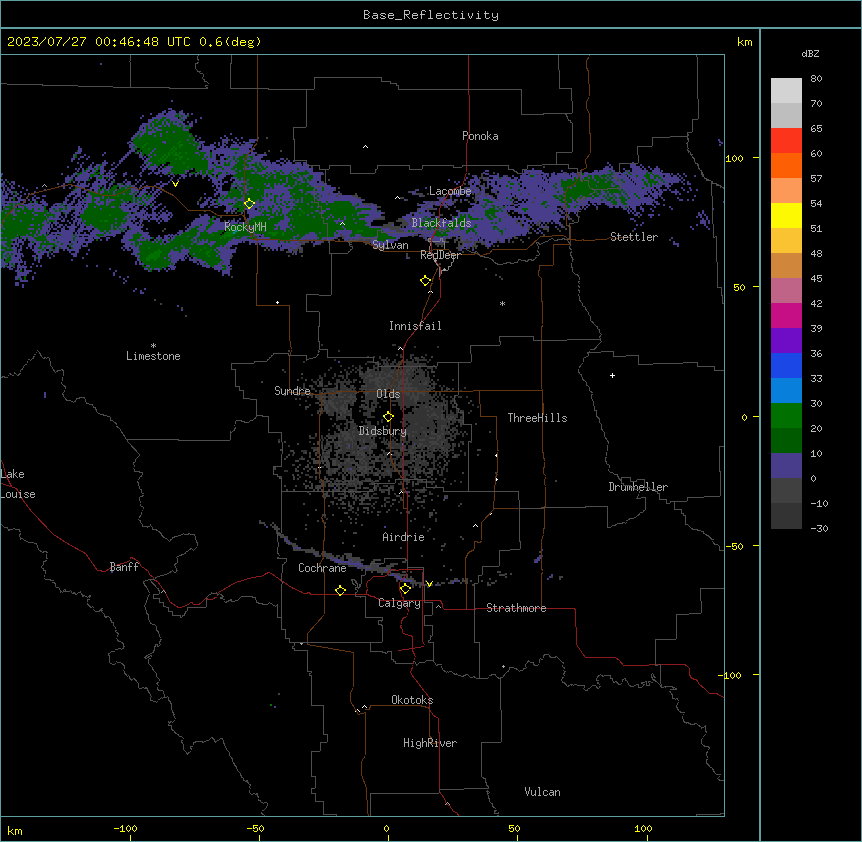
Task: Click the Base_Reflectivity title
Action: pyautogui.click(x=431, y=15)
